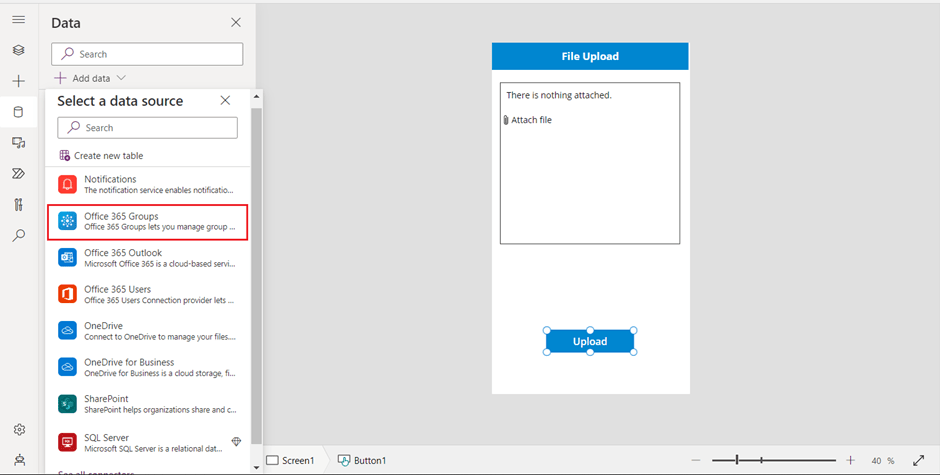Click the Insert plus icon in sidebar
The image size is (940, 475).
[x=18, y=81]
